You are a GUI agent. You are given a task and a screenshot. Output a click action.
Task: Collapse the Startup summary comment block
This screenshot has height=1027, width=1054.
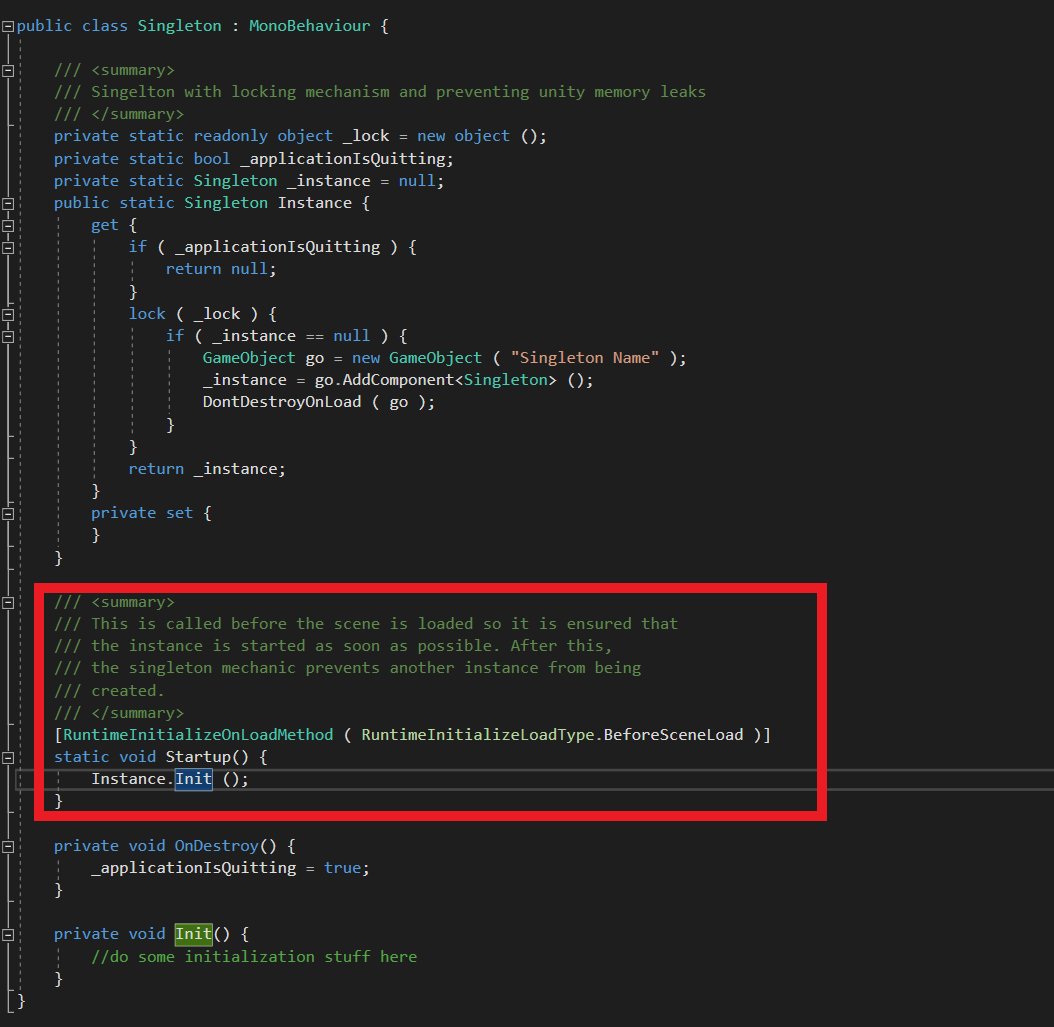pyautogui.click(x=8, y=603)
